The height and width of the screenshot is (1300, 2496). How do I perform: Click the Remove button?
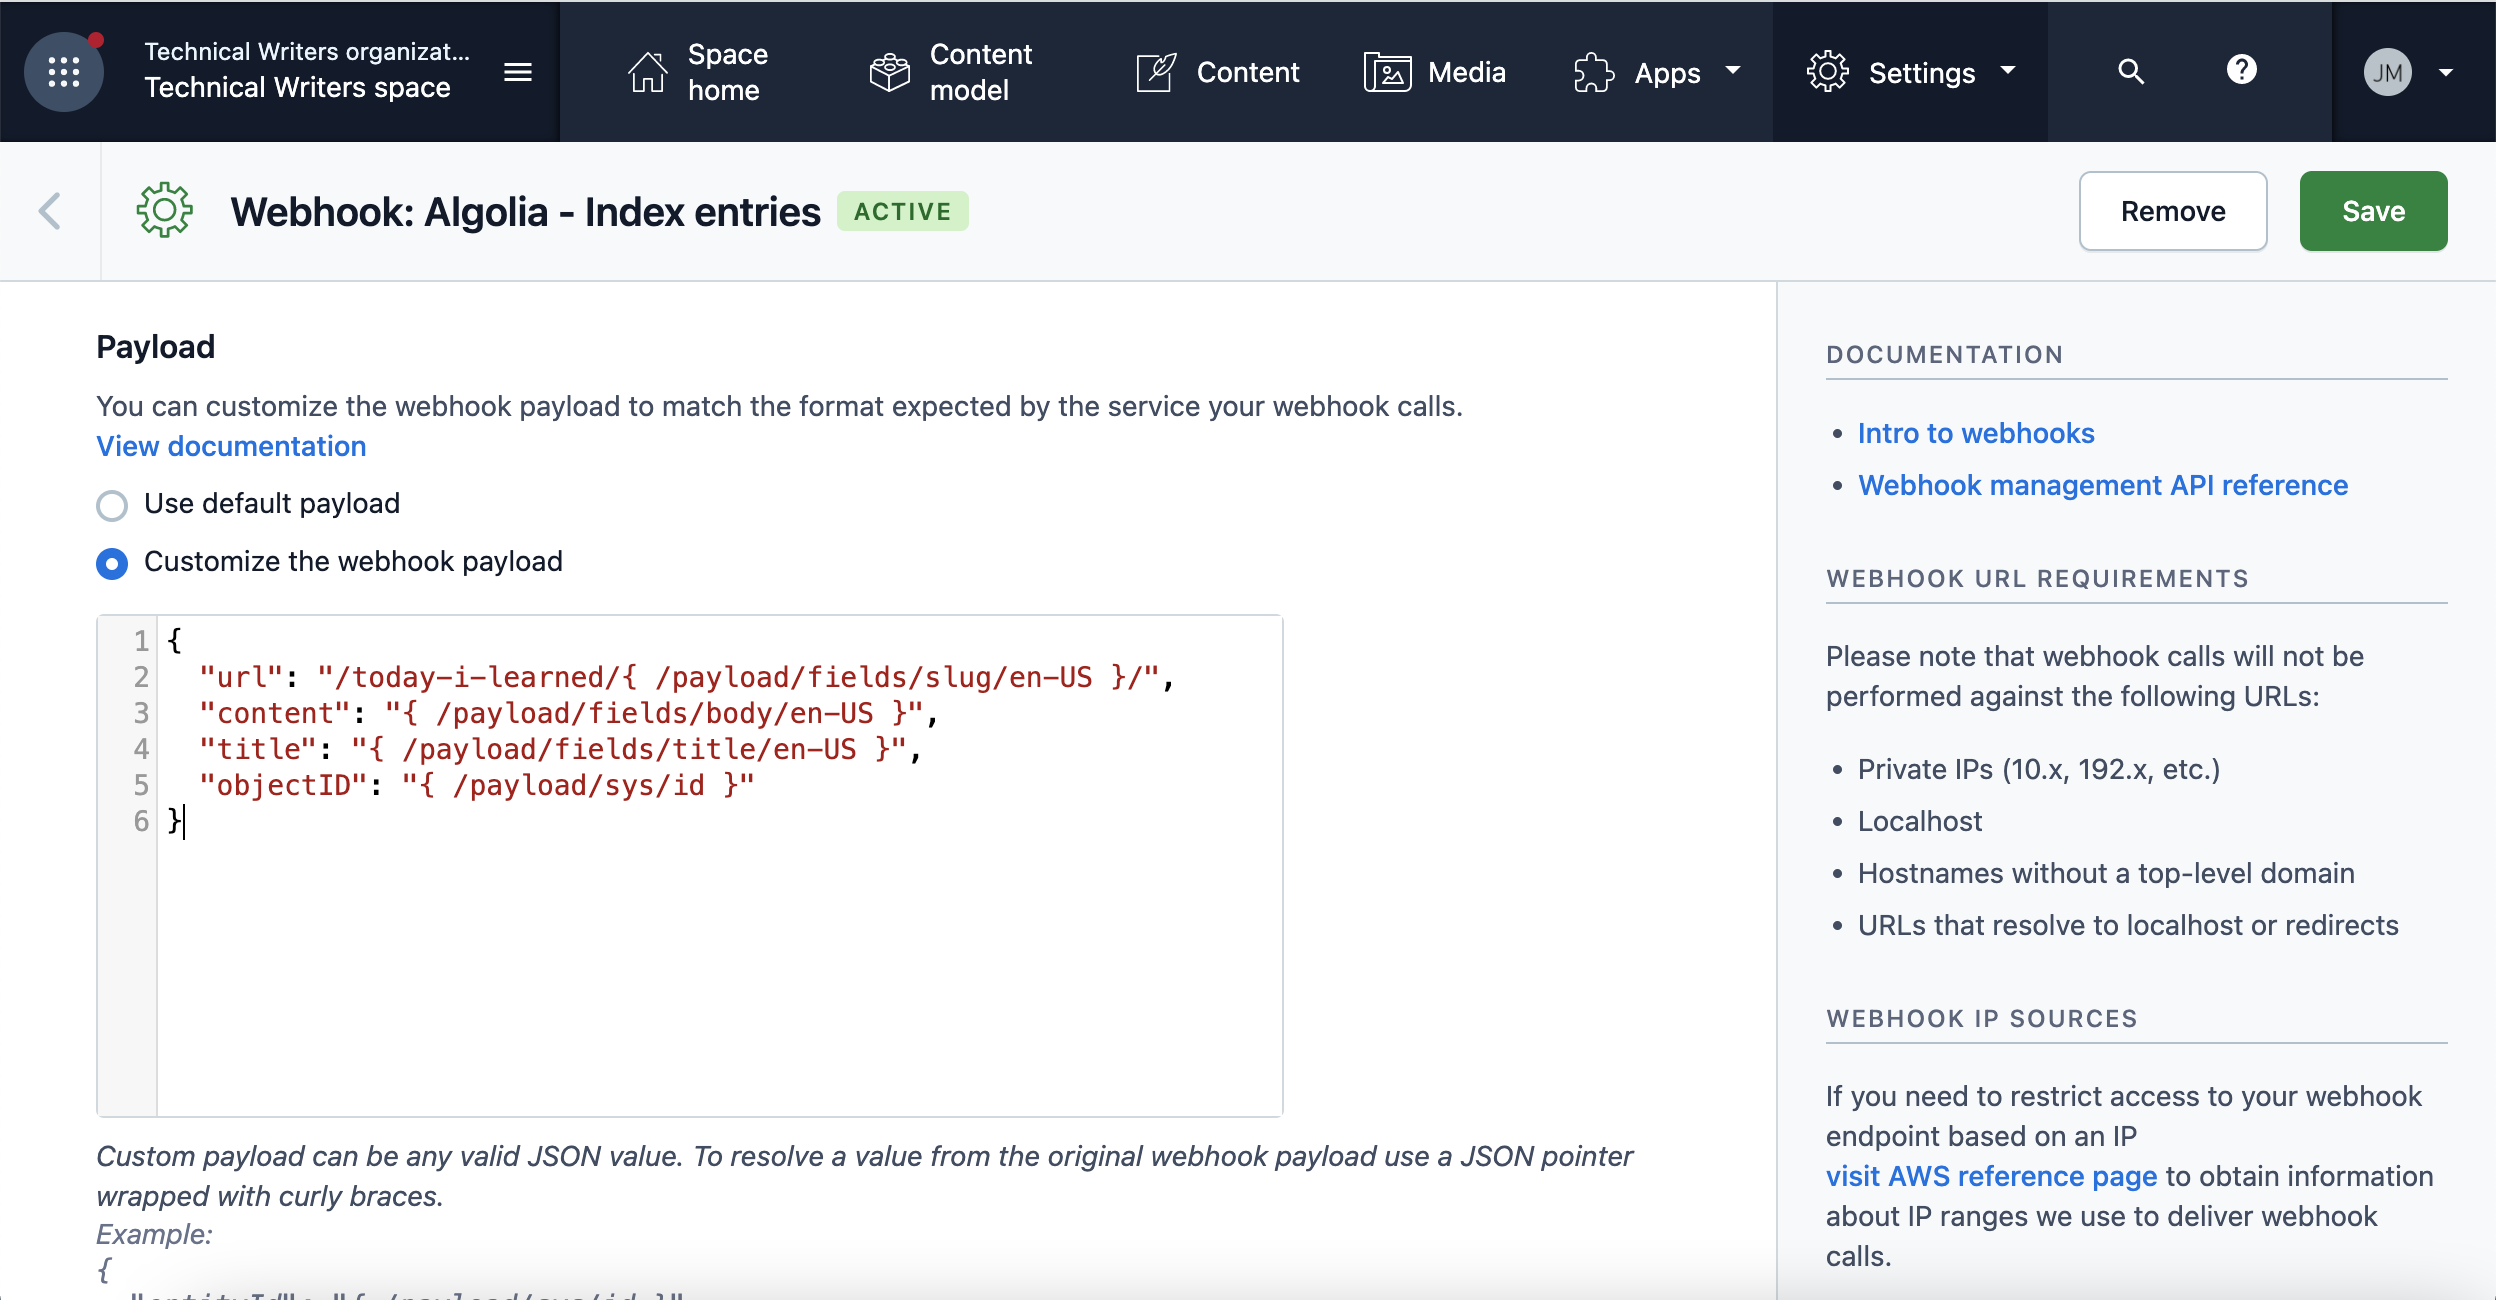(x=2173, y=210)
